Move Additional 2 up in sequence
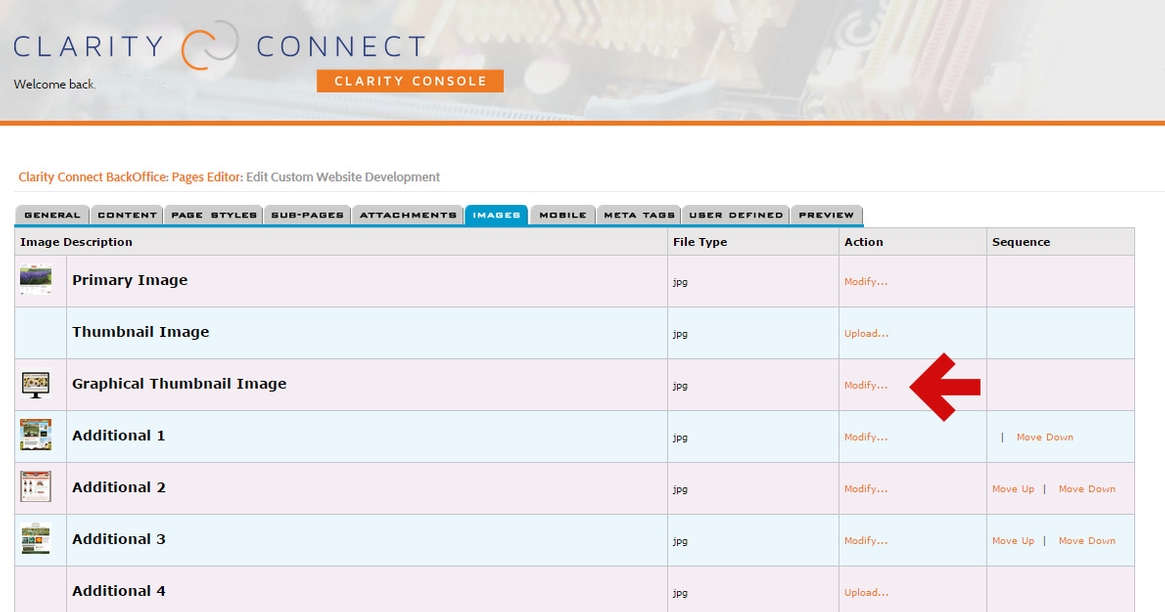Viewport: 1165px width, 612px height. click(1012, 489)
